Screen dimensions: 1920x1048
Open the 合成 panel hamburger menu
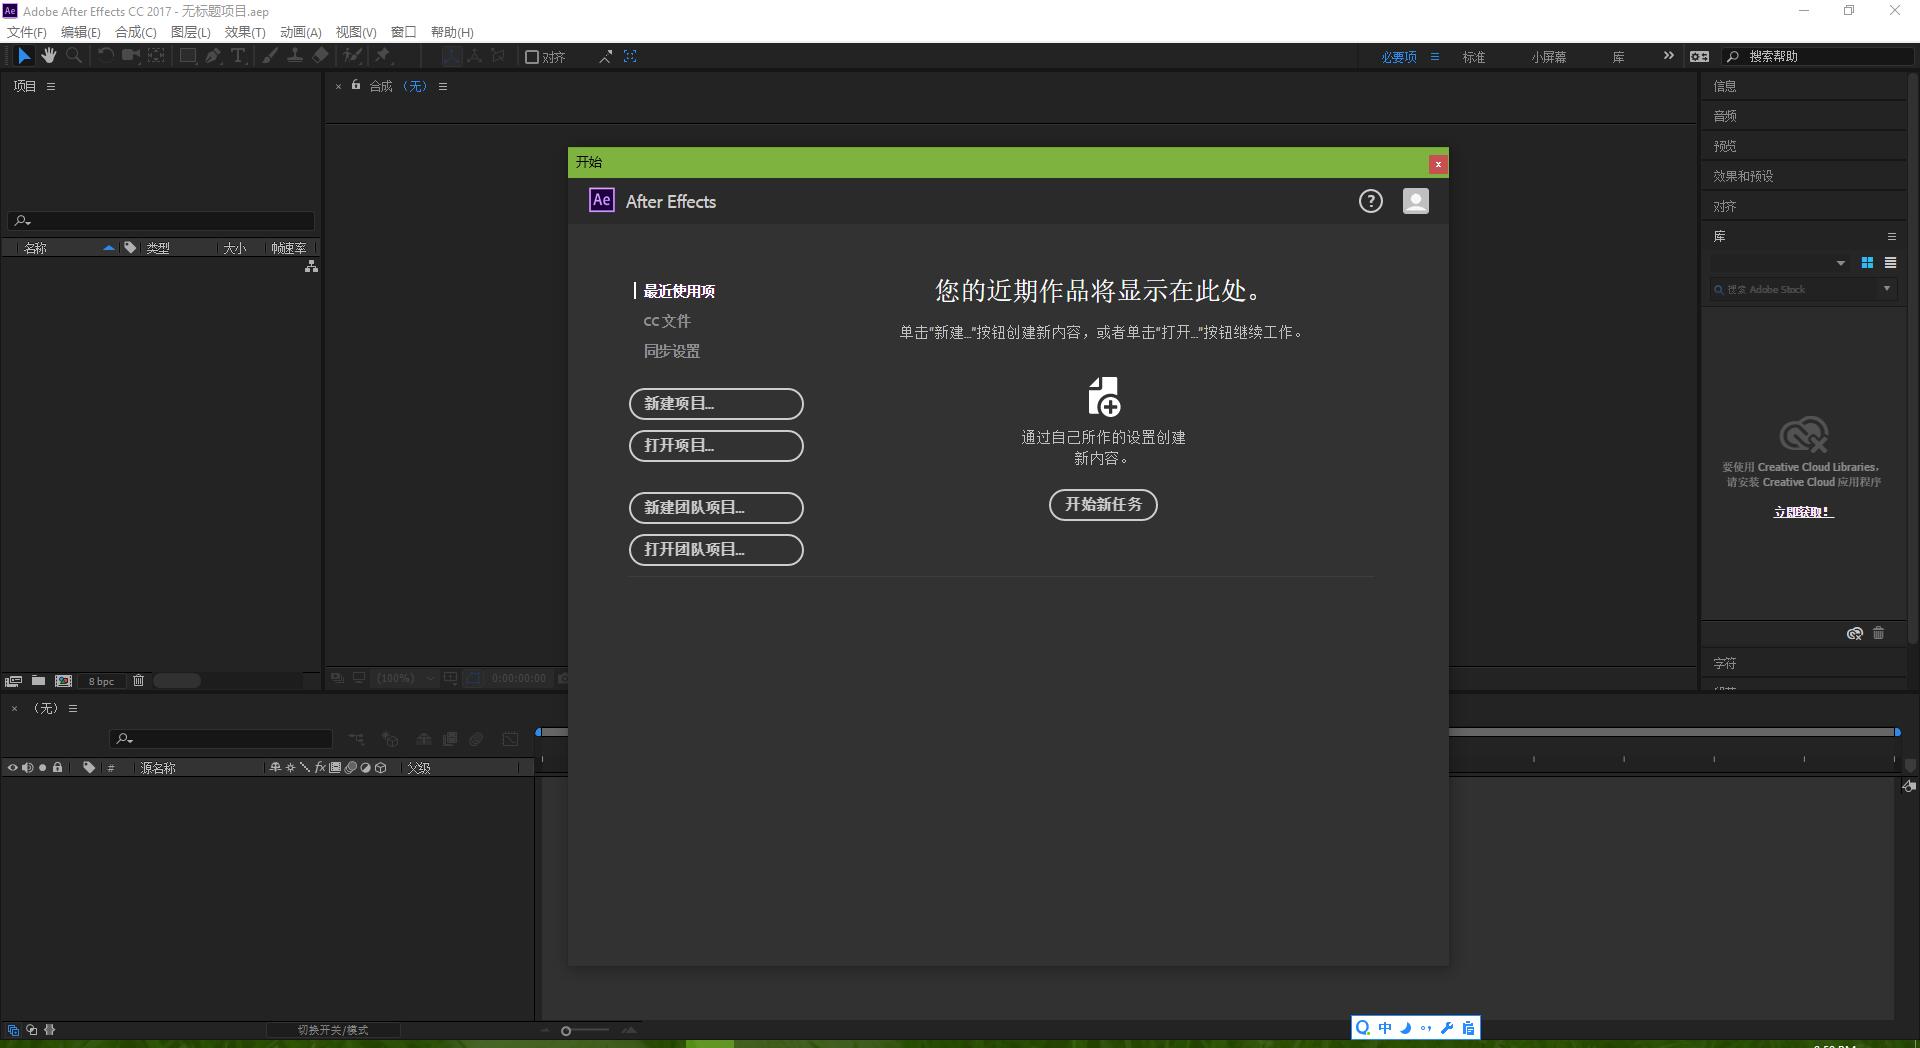pos(443,86)
